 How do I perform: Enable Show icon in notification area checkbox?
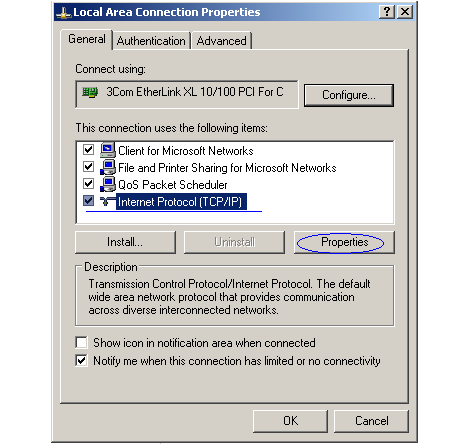(x=82, y=342)
